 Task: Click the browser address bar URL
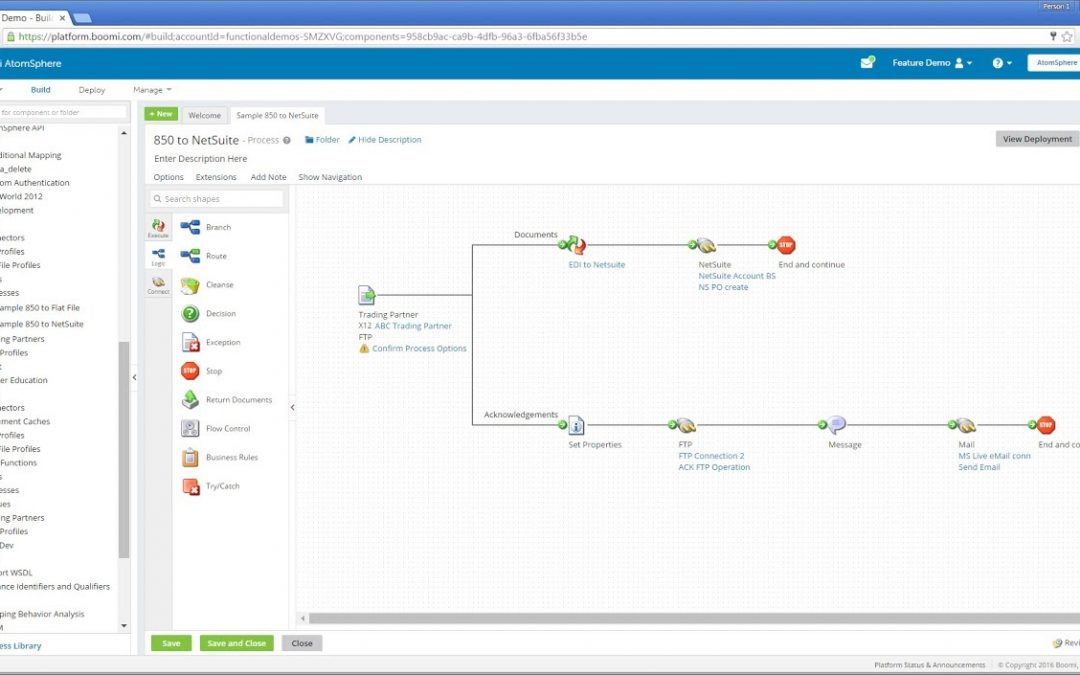(x=303, y=37)
